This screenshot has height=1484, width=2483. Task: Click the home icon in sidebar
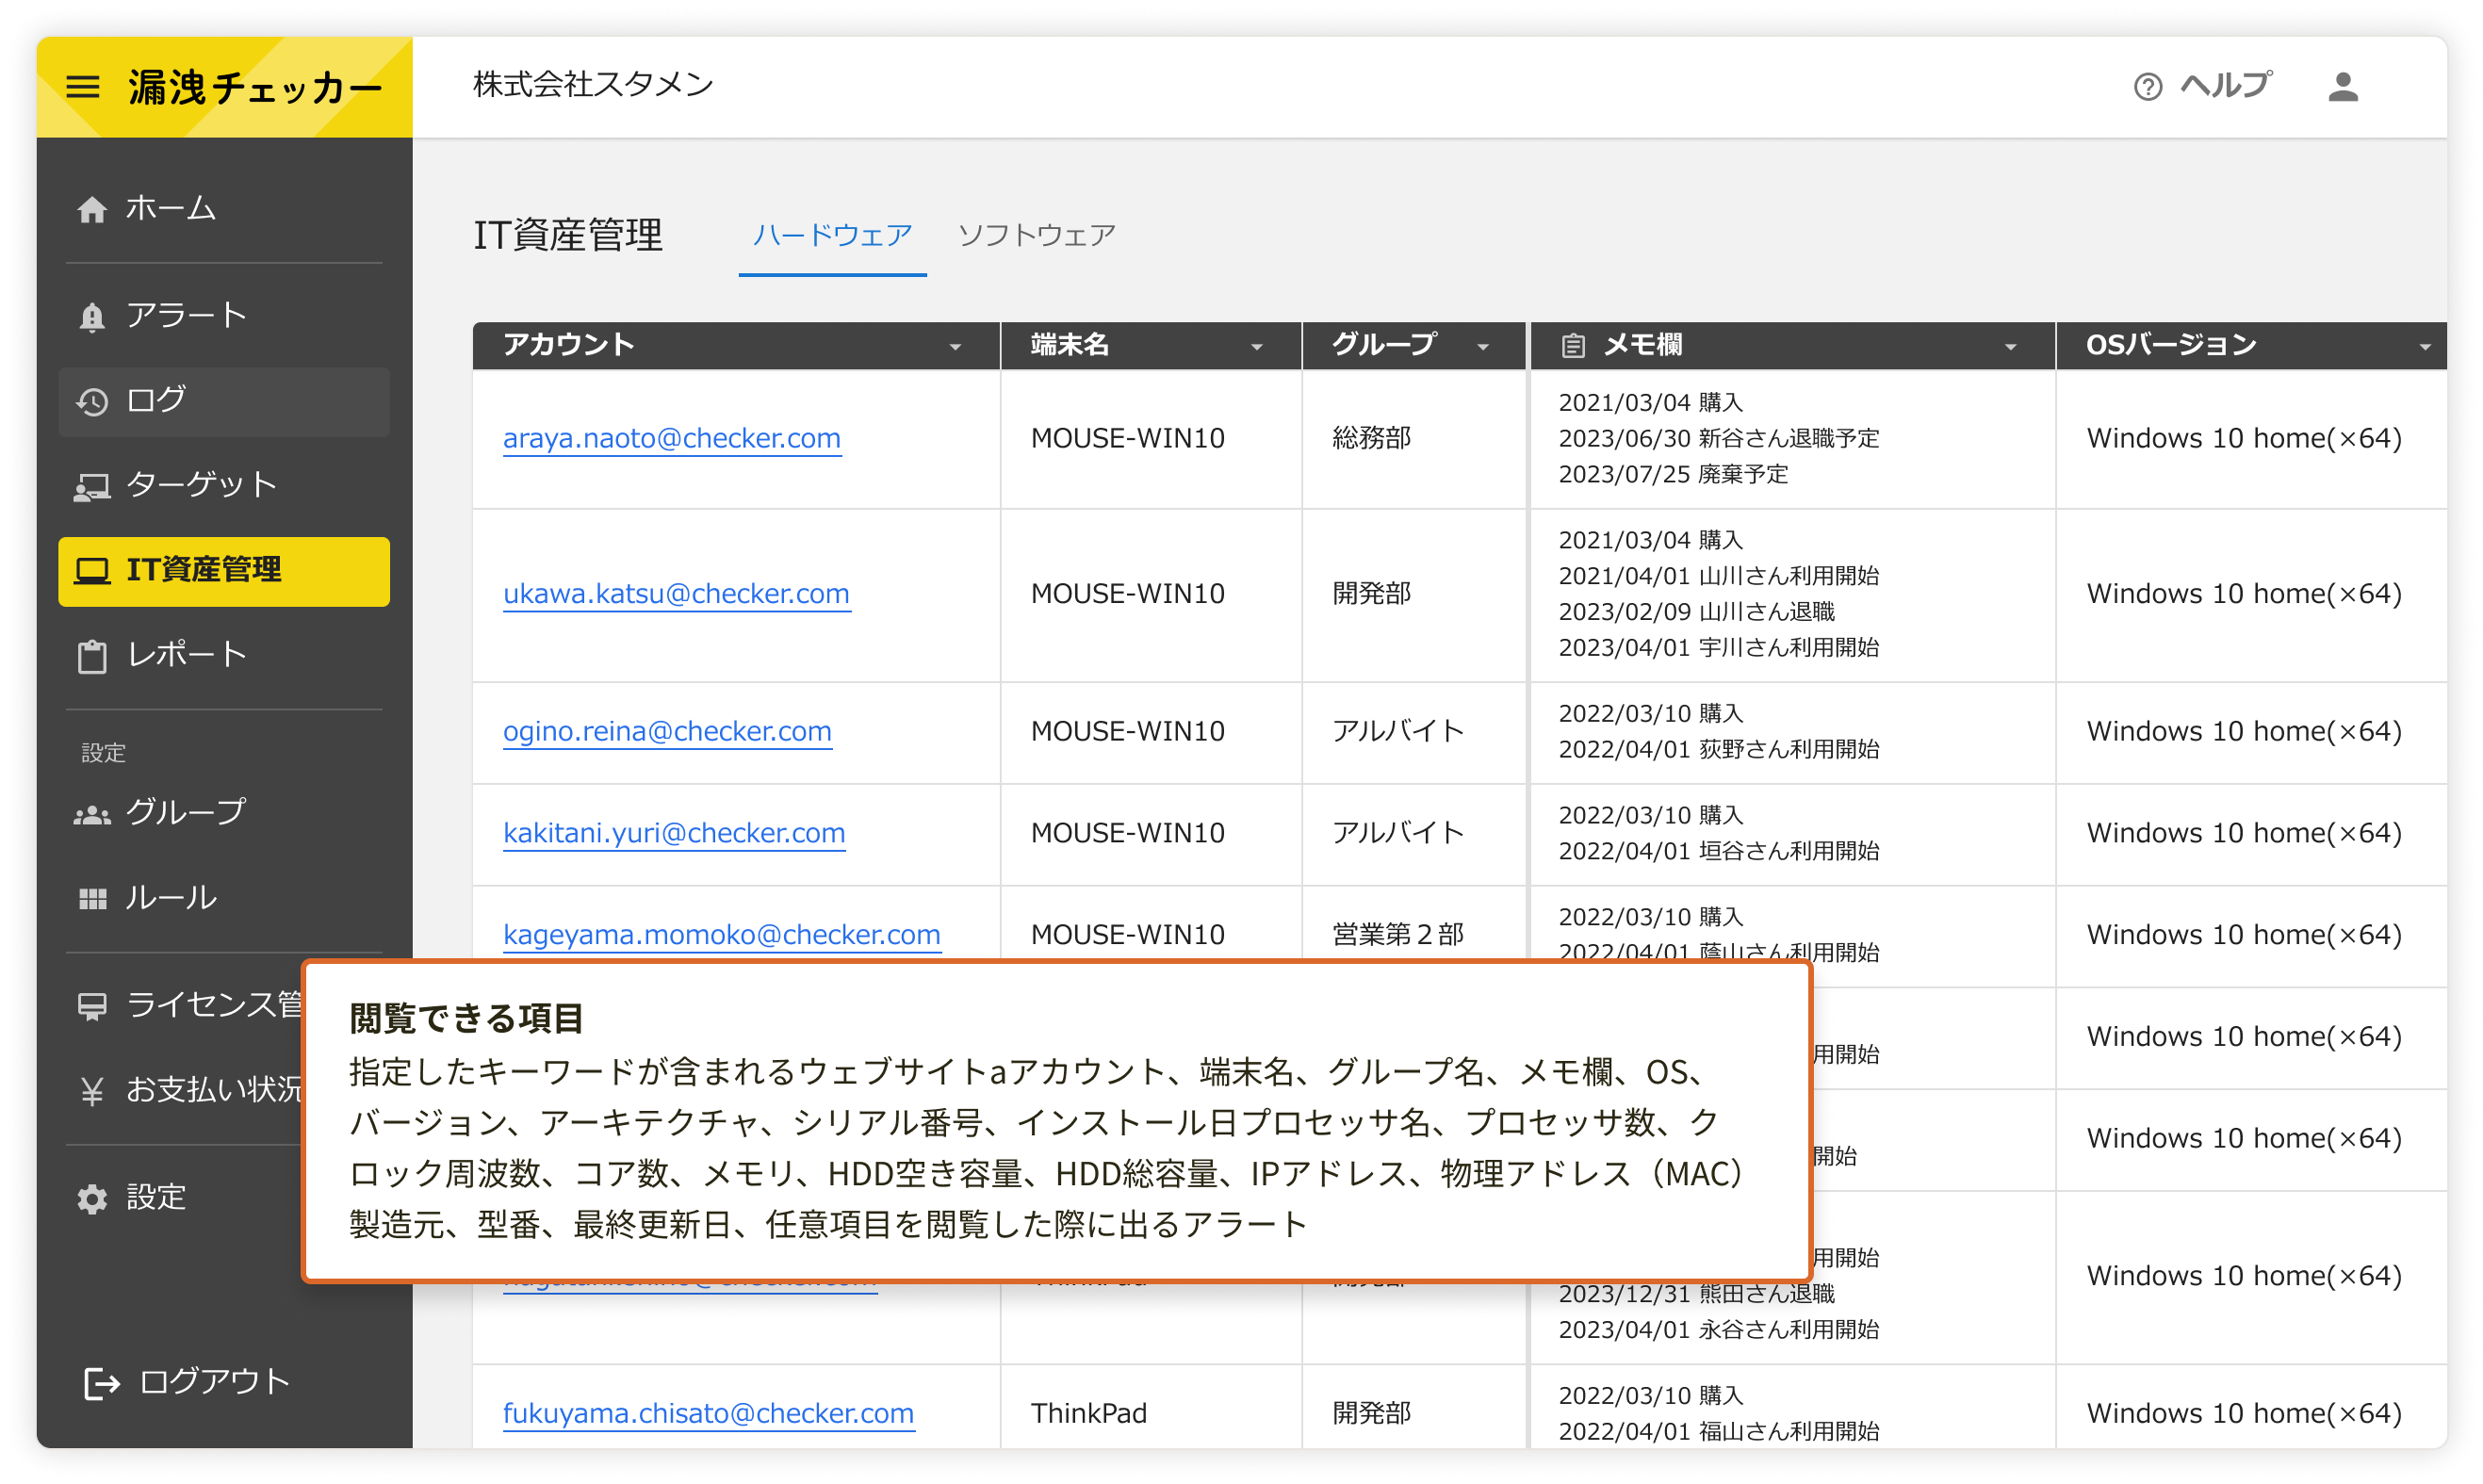pyautogui.click(x=92, y=209)
